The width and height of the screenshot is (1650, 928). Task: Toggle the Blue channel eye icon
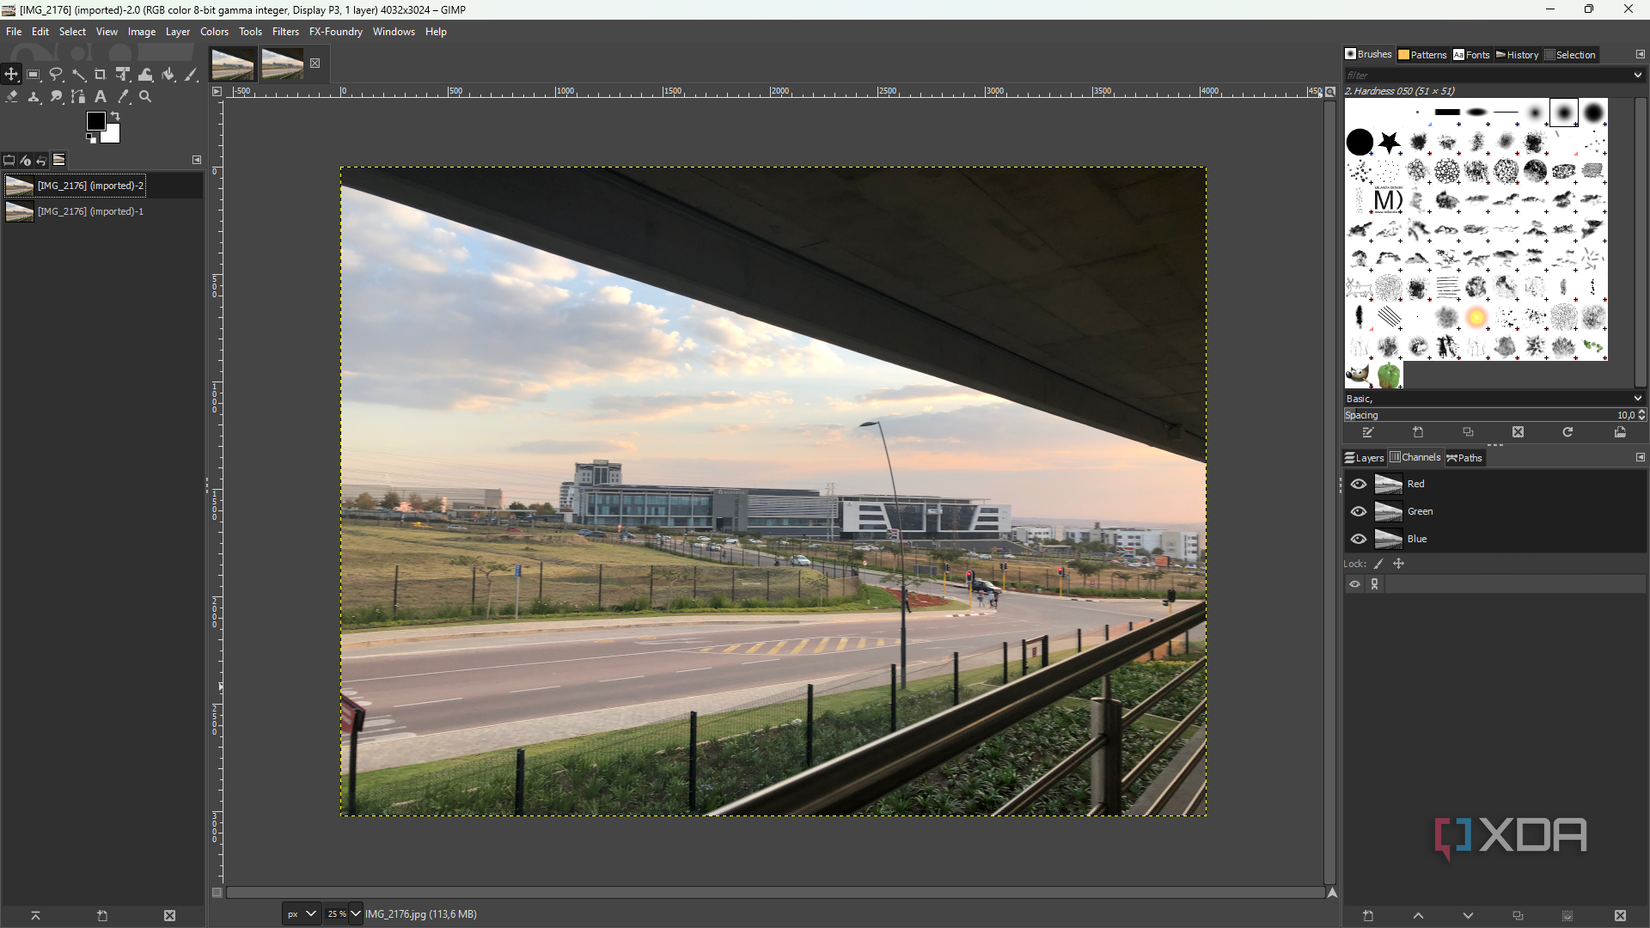tap(1358, 539)
